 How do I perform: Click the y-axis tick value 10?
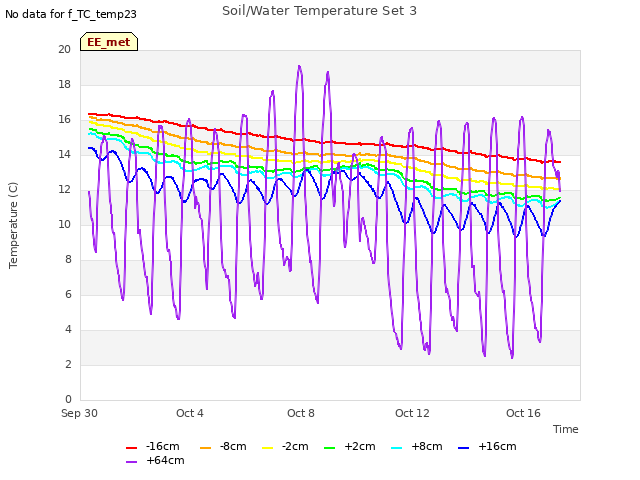[64, 224]
